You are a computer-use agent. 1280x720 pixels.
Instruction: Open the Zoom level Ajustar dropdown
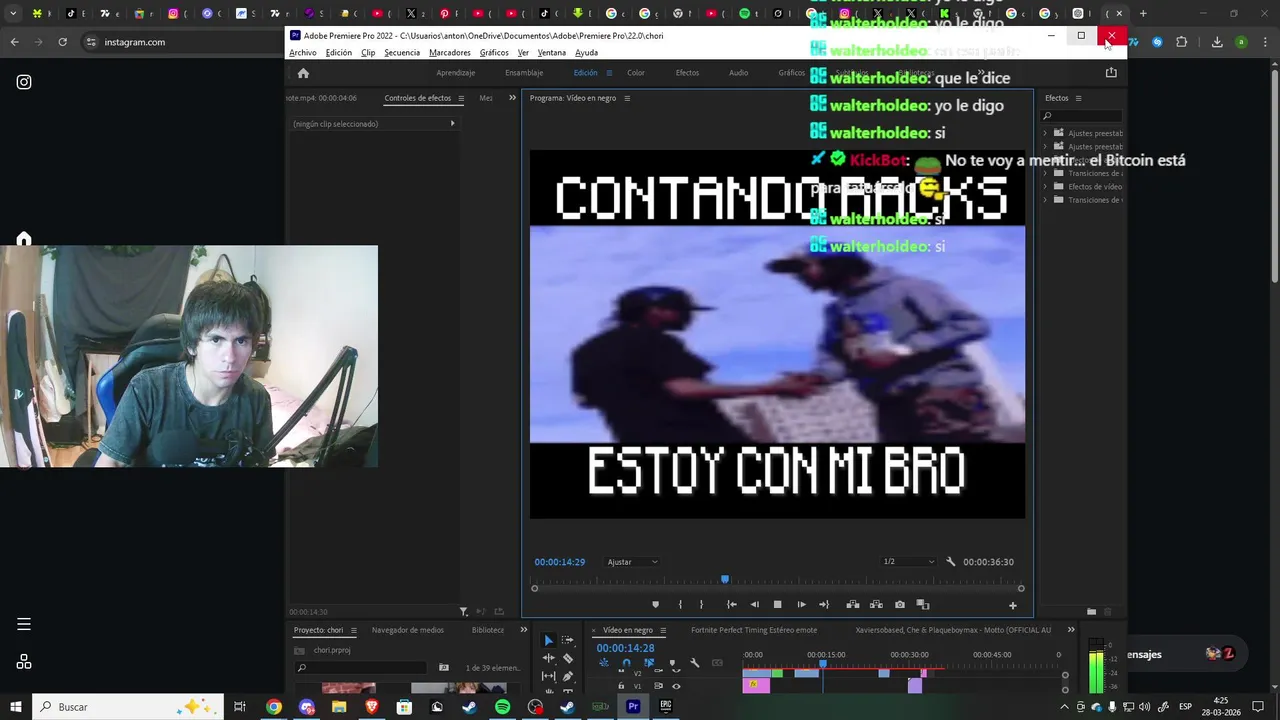(632, 562)
